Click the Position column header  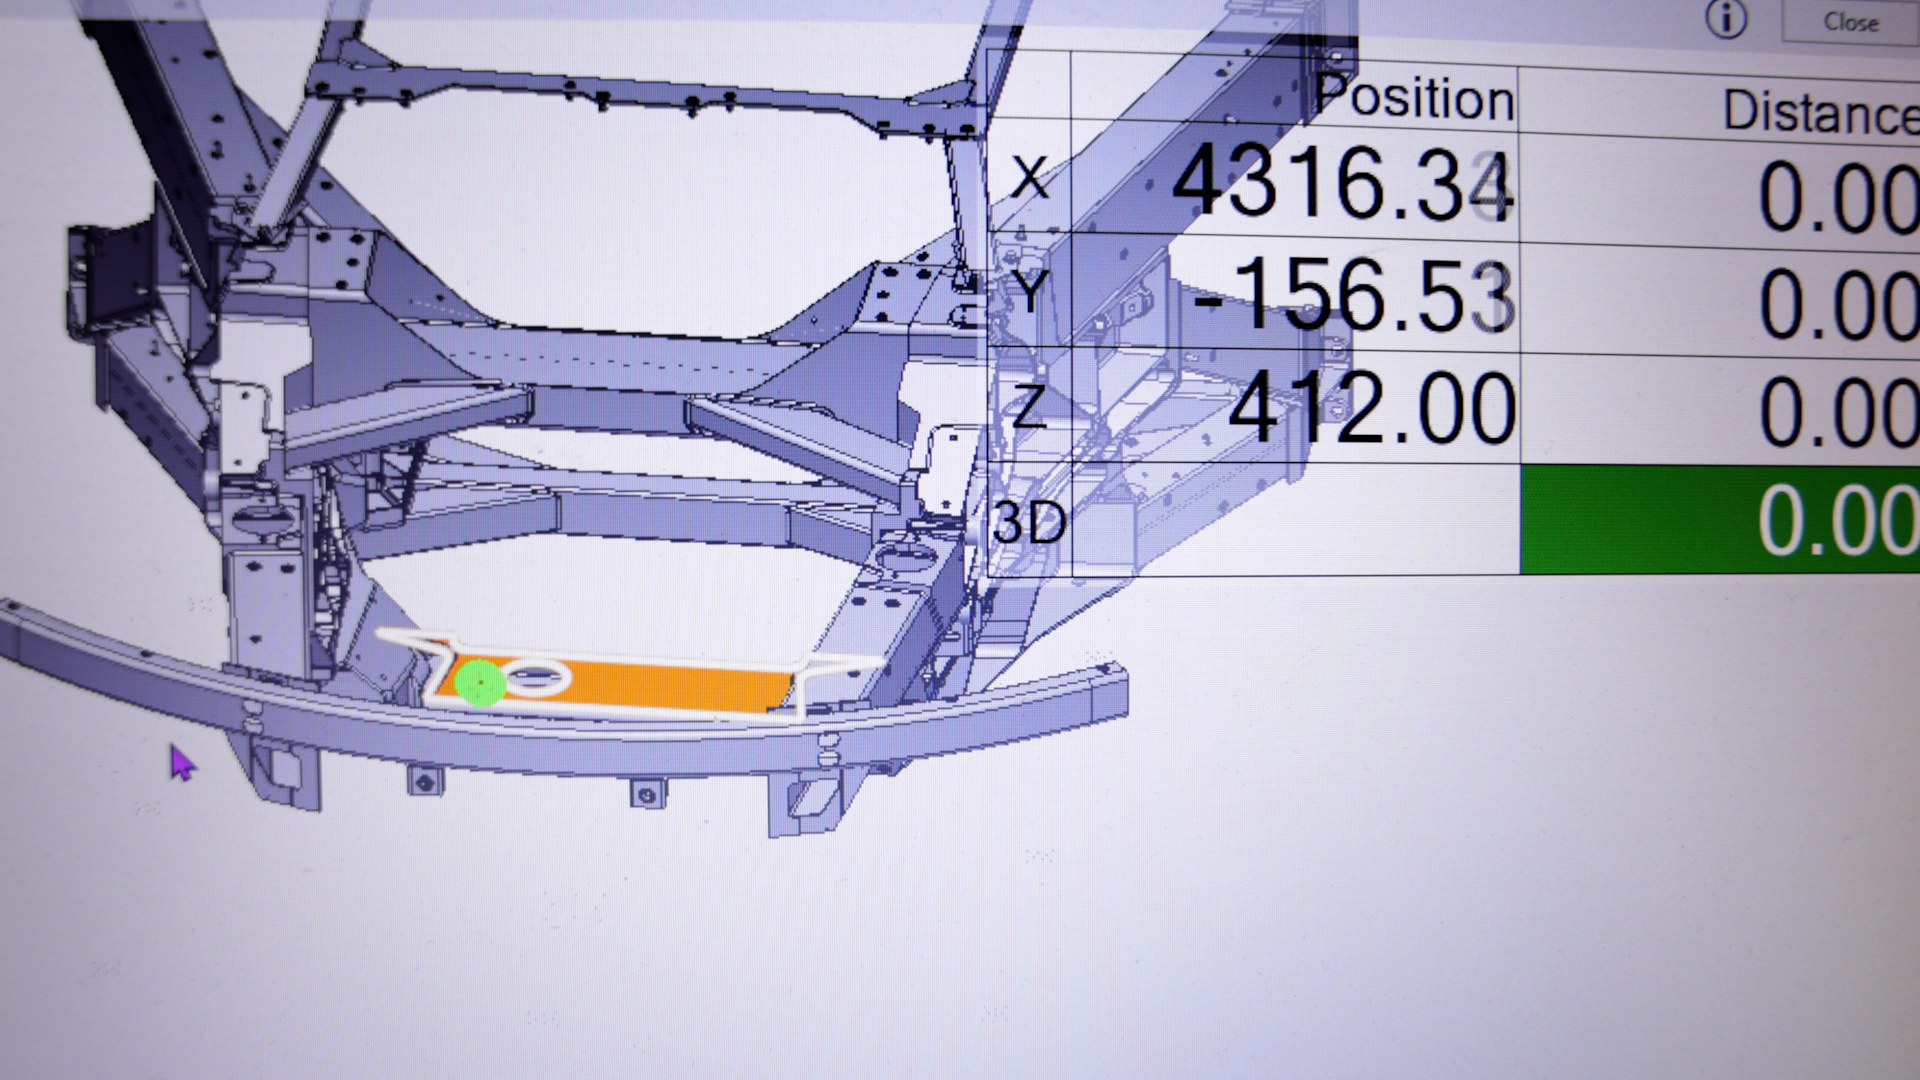[x=1414, y=99]
